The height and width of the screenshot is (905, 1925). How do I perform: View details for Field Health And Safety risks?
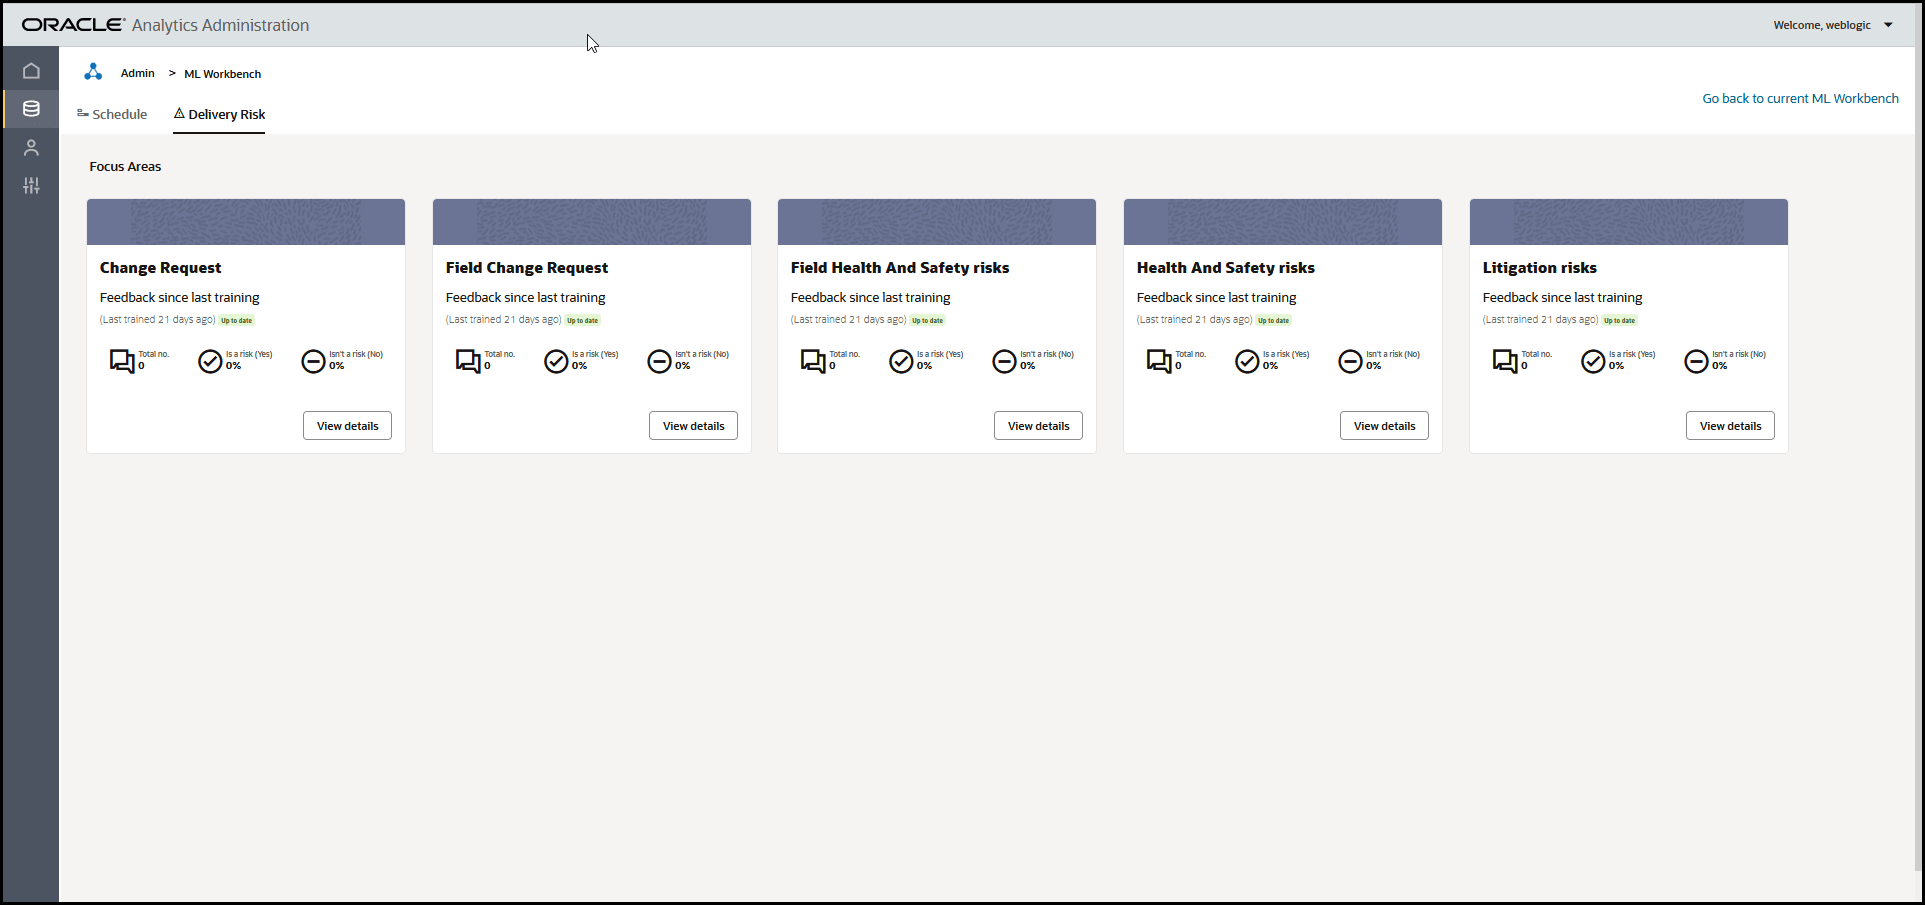pyautogui.click(x=1038, y=426)
